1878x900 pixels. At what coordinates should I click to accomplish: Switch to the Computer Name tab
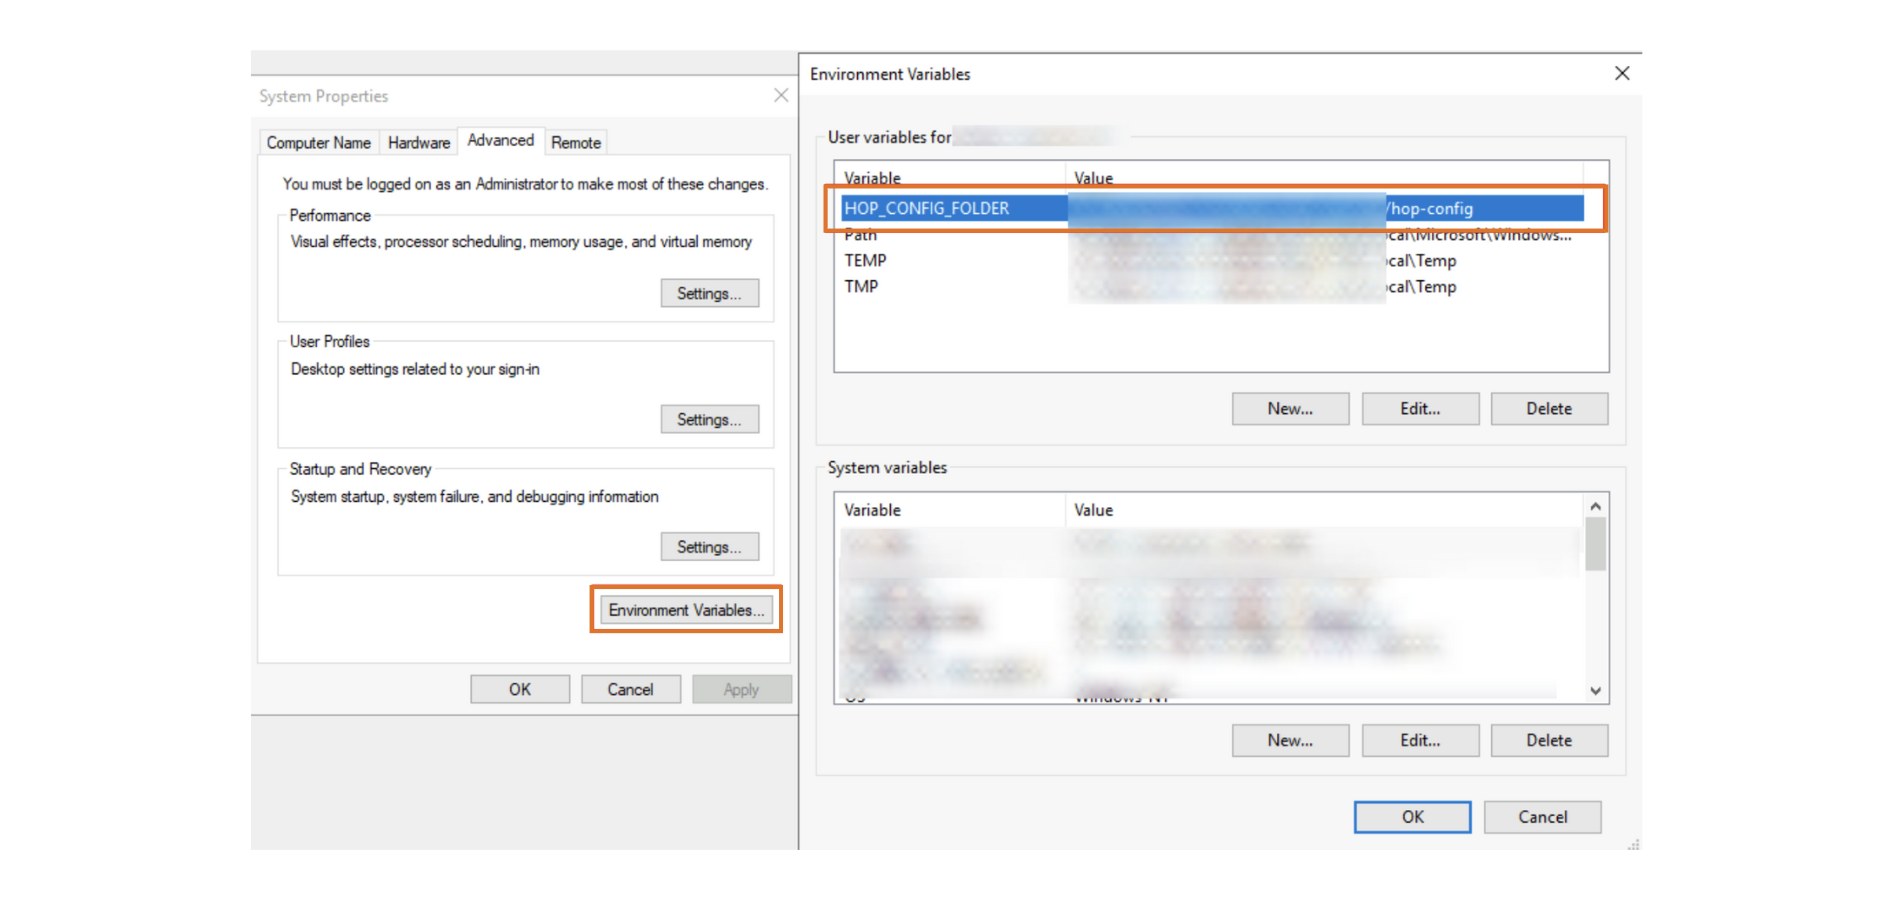[318, 143]
